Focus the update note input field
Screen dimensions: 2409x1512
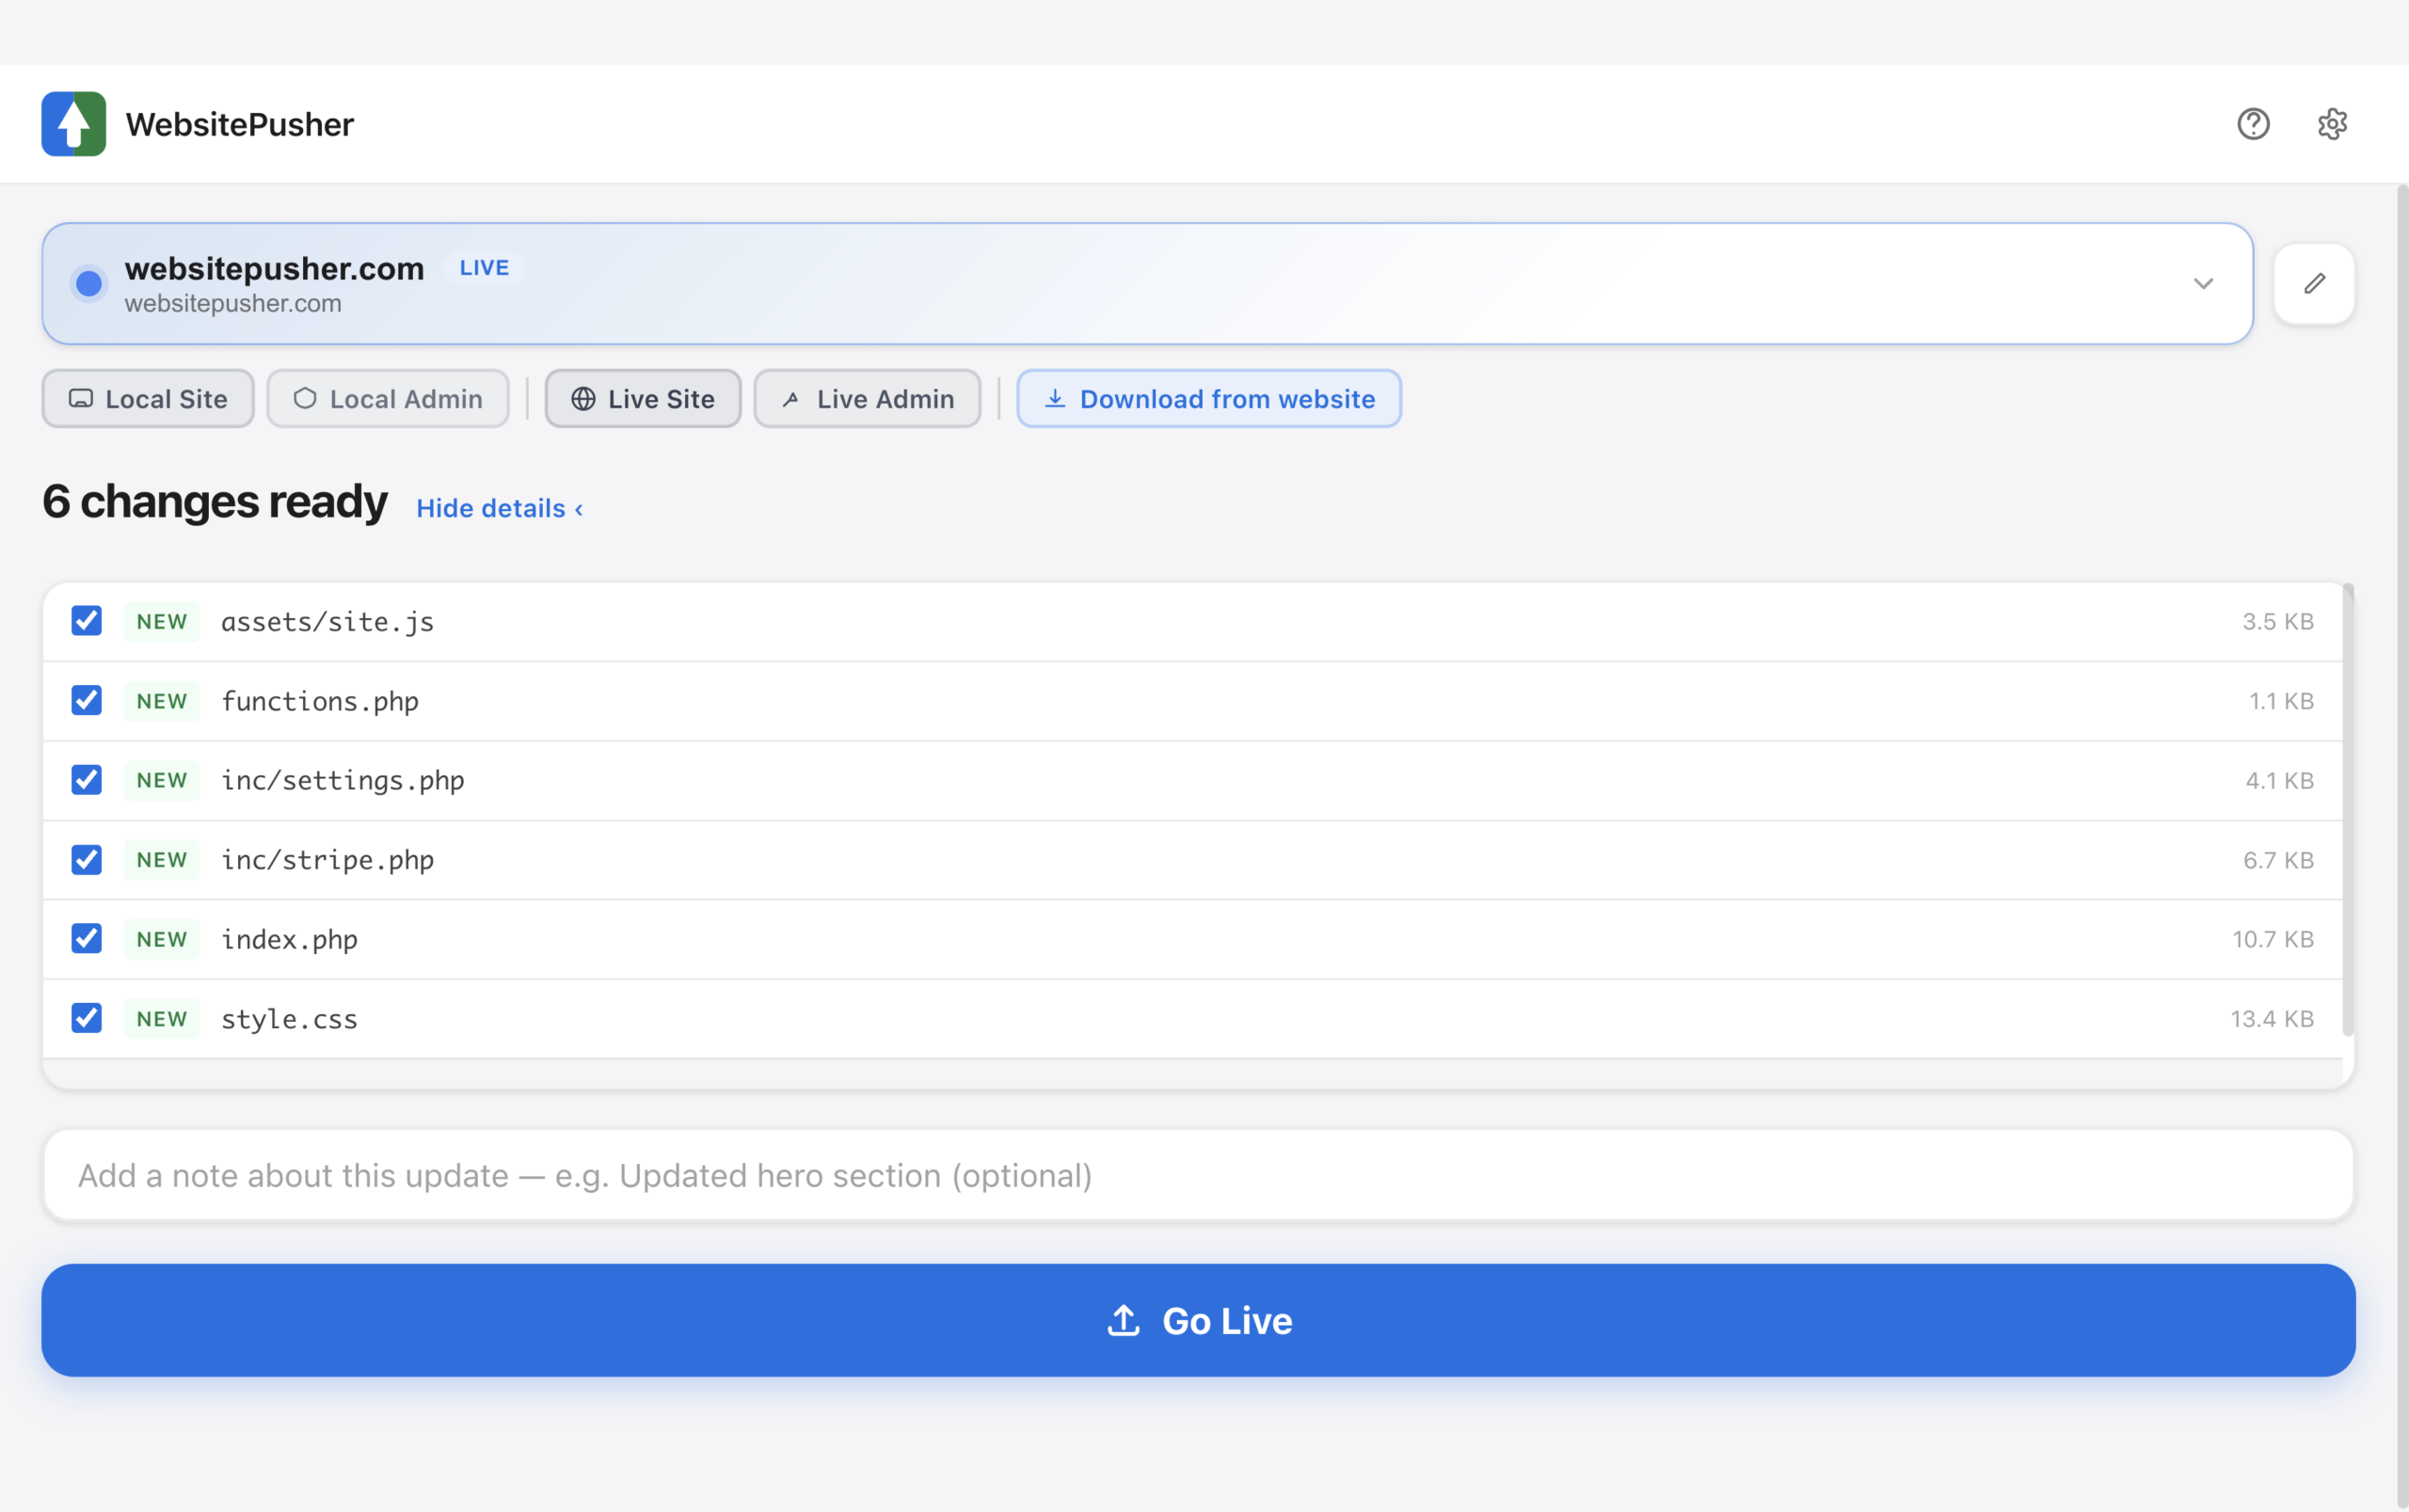1198,1175
